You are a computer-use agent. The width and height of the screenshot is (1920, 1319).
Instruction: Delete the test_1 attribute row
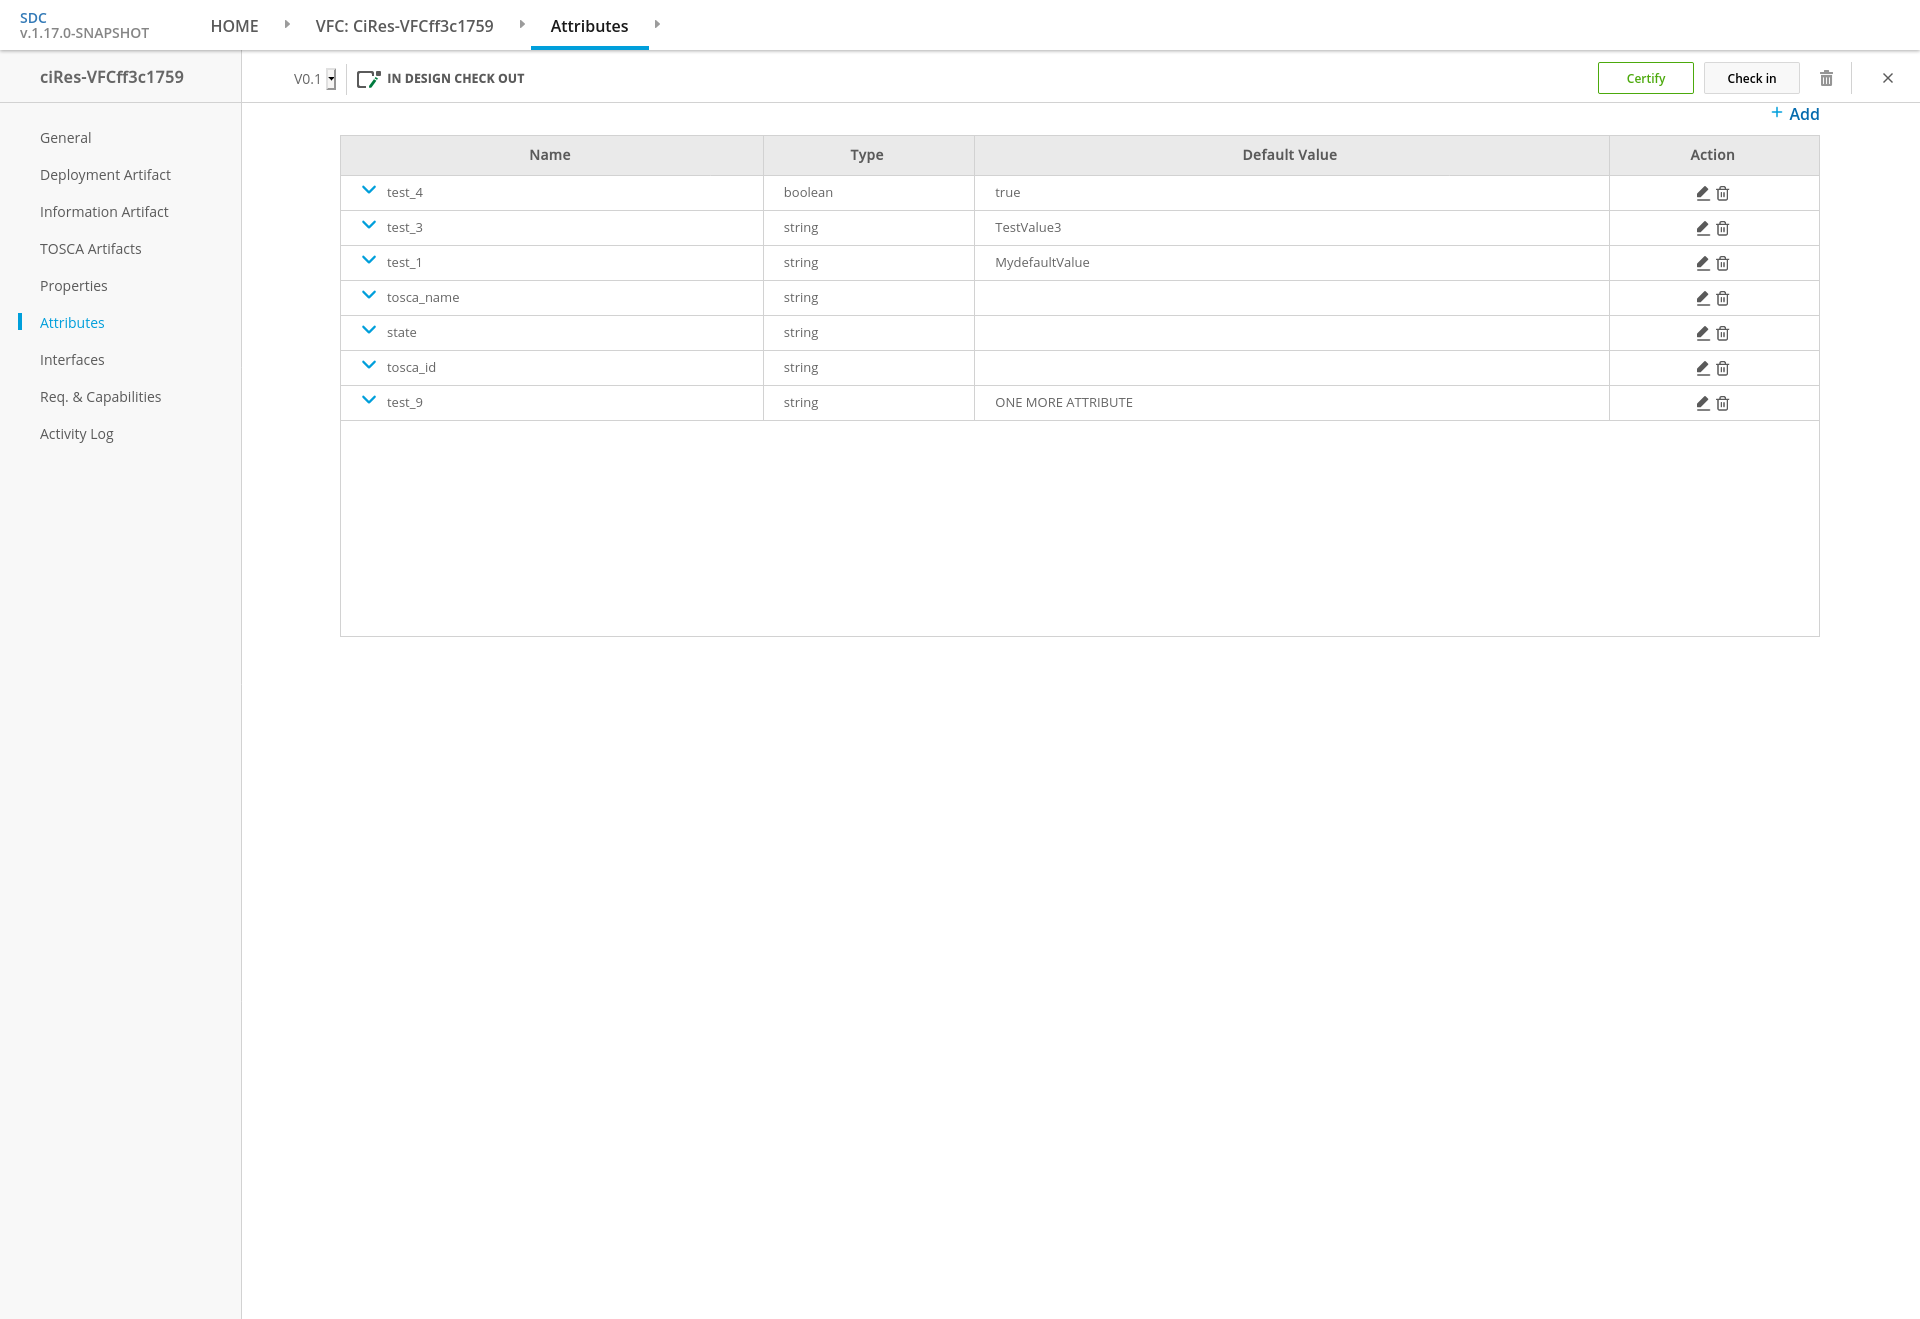(x=1723, y=263)
